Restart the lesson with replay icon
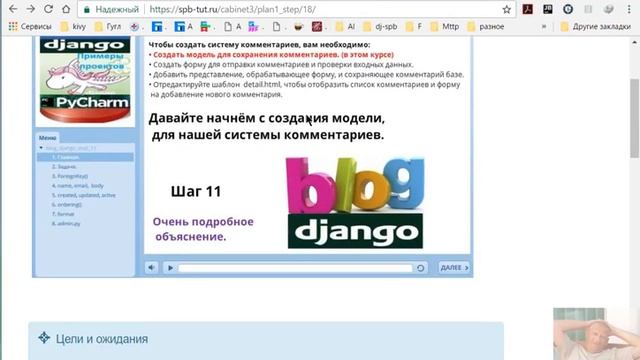 (x=420, y=268)
